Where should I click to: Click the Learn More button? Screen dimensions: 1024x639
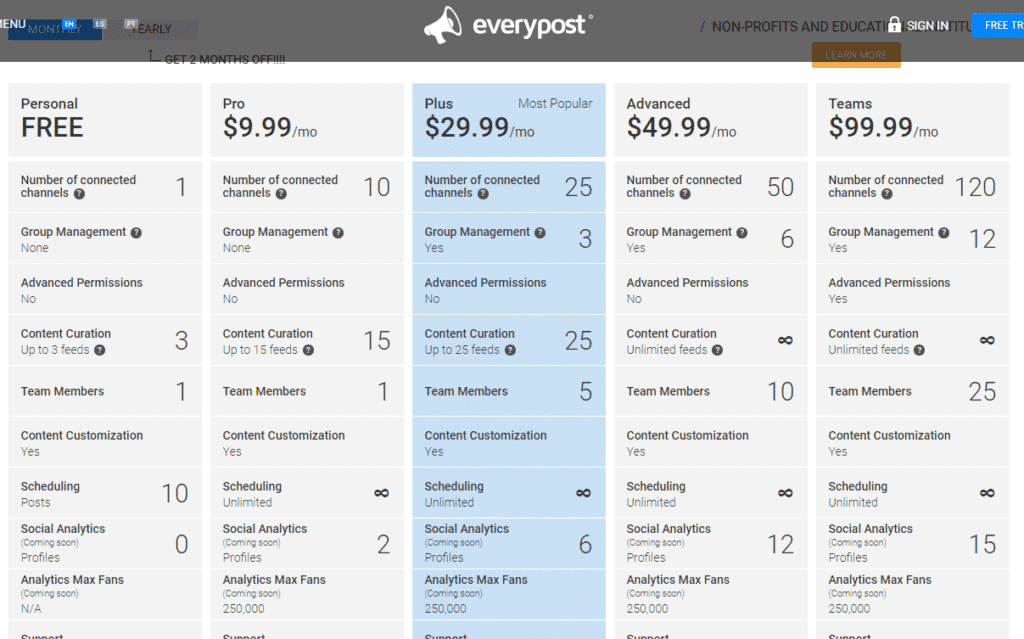tap(856, 55)
